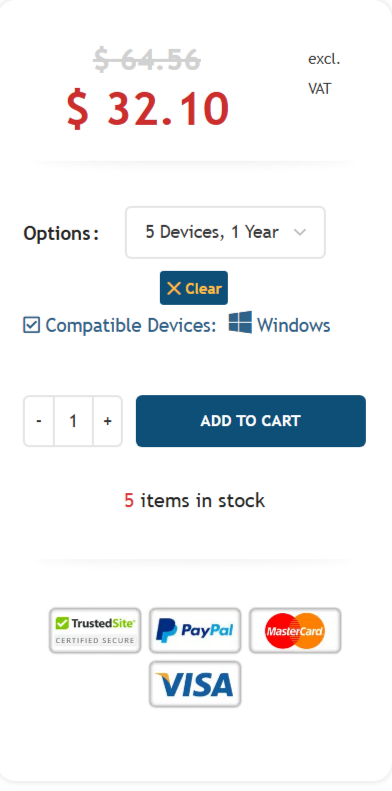Open the 5 Devices, 1 Year dropdown
392x791 pixels.
pyautogui.click(x=225, y=233)
